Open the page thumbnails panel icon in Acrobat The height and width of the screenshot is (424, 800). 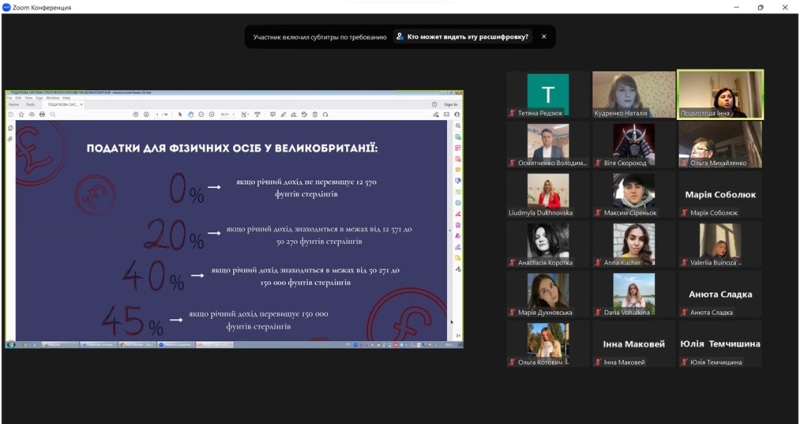[10, 128]
